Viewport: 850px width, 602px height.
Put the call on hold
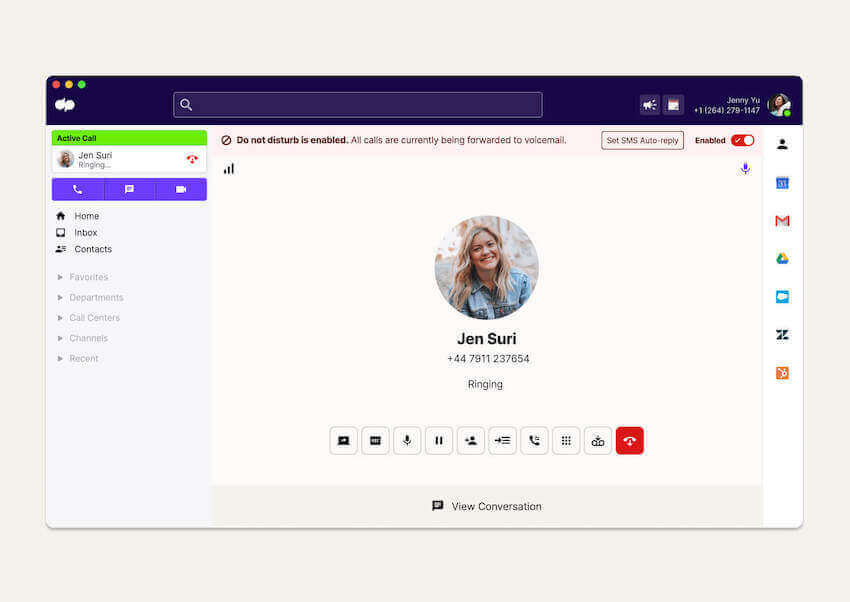click(x=439, y=440)
